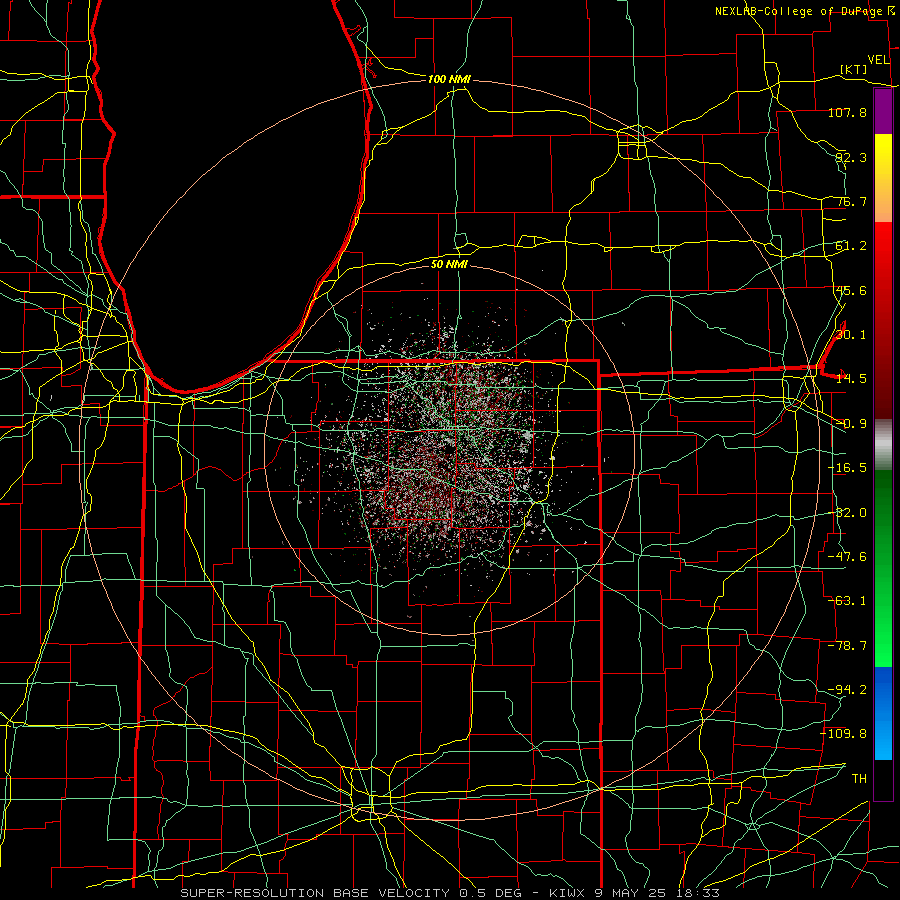Select the -94.2 scale value
Viewport: 900px width, 900px height.
pos(847,690)
